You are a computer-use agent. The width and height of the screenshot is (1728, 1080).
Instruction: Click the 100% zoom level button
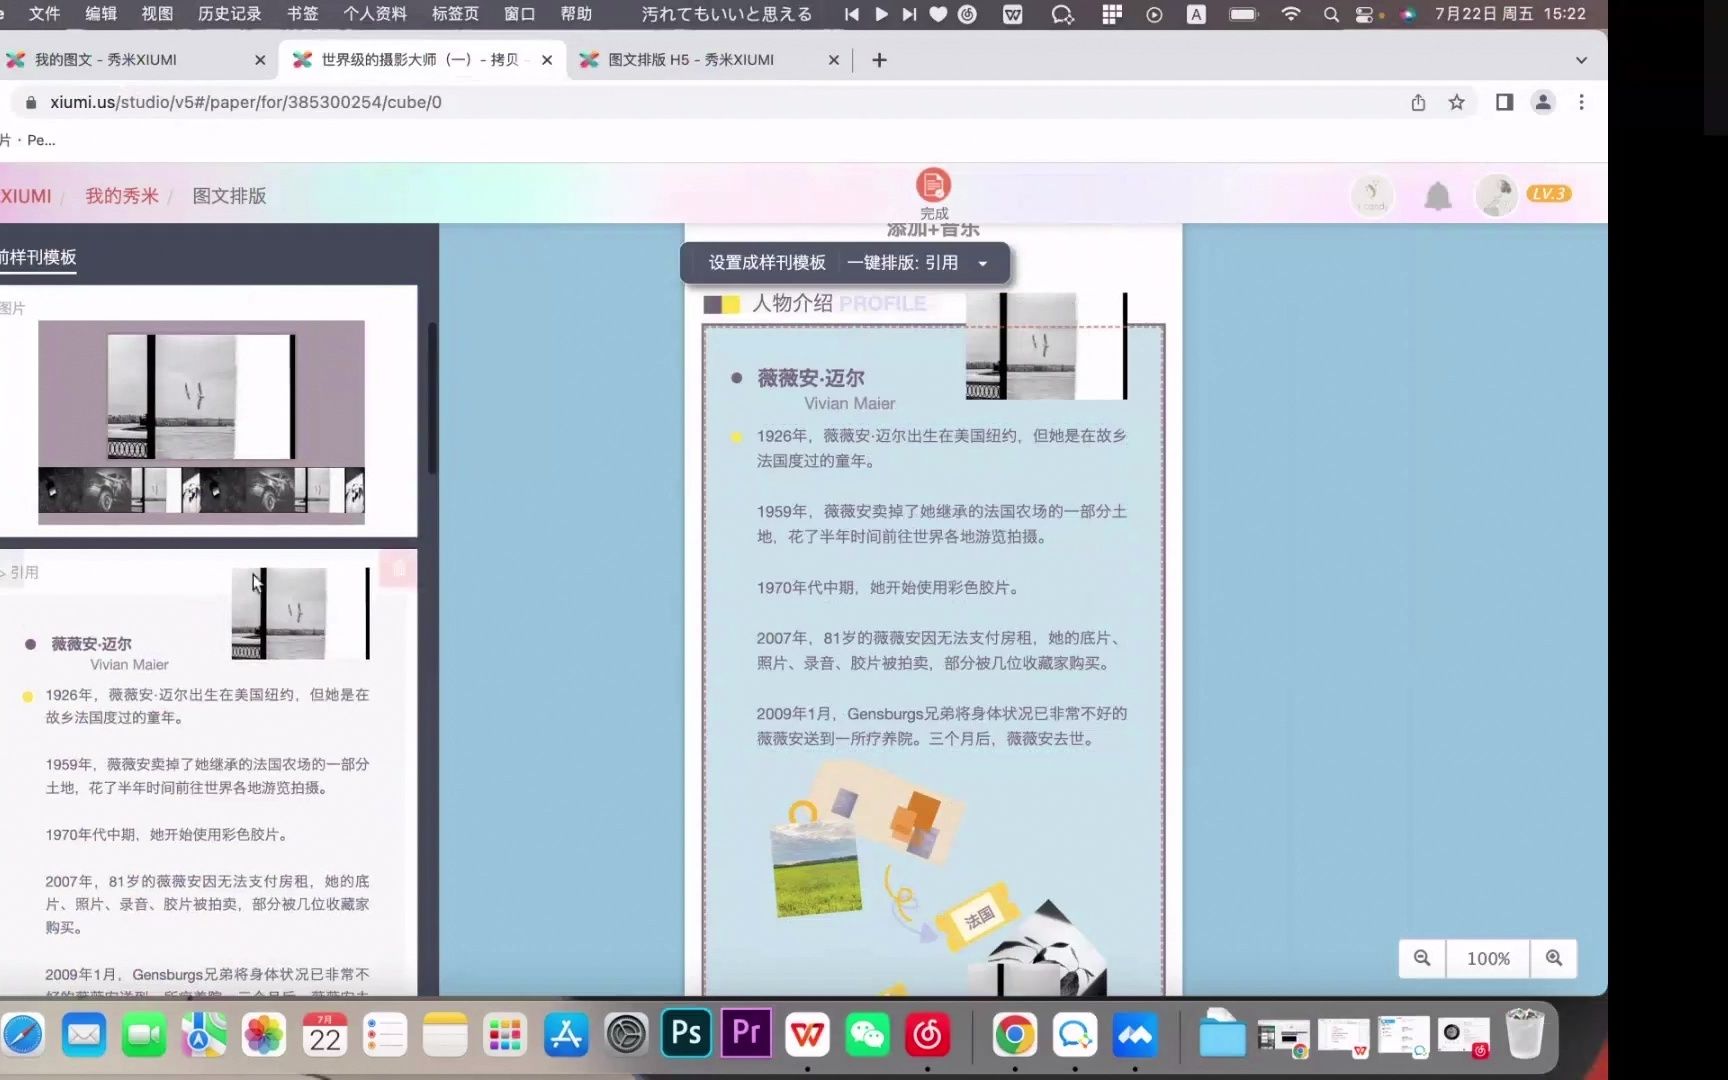coord(1488,958)
